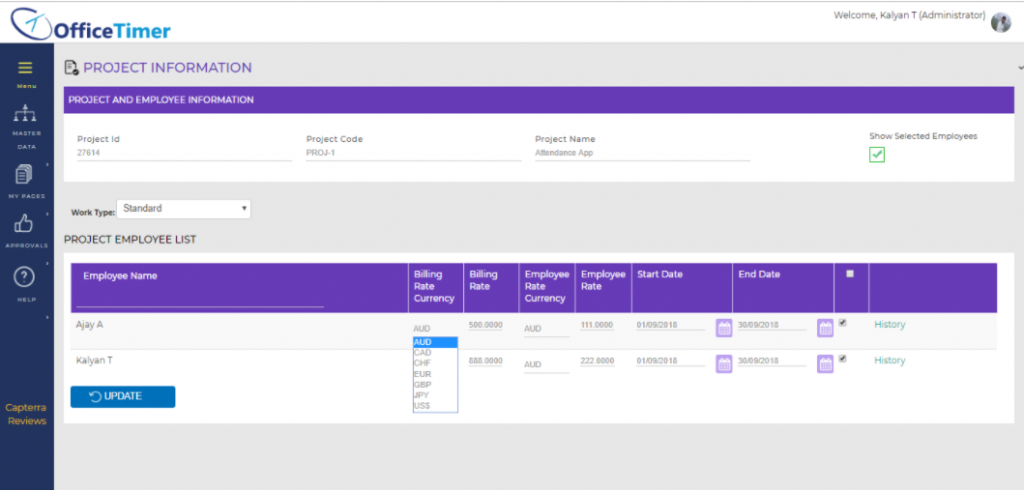
Task: Open History link for Kalyan T
Action: [889, 361]
